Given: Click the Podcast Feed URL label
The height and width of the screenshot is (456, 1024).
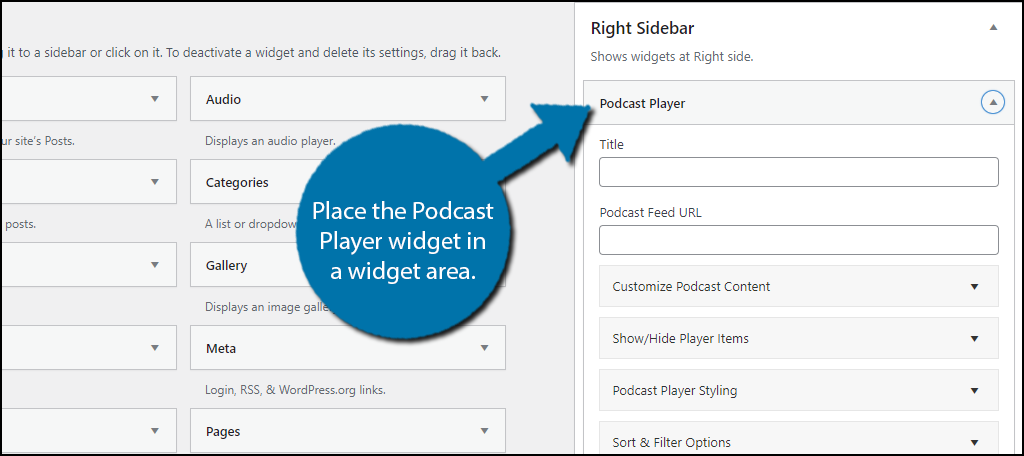Looking at the screenshot, I should click(x=650, y=212).
